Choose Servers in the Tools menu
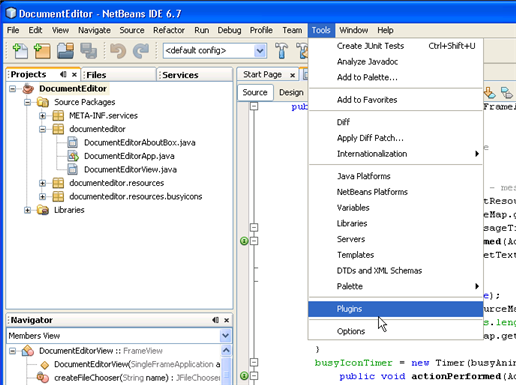 pos(396,239)
